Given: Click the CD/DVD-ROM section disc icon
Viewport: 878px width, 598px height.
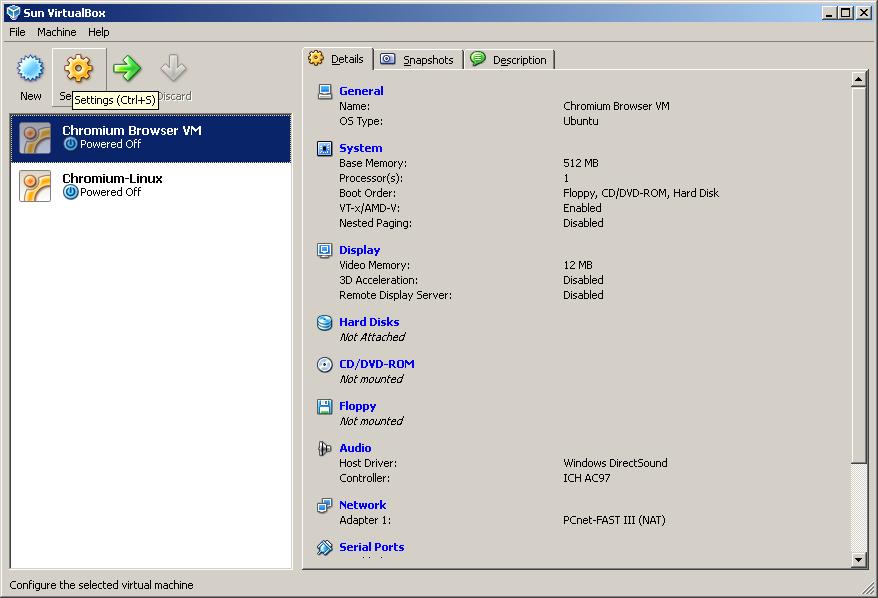Looking at the screenshot, I should coord(325,365).
